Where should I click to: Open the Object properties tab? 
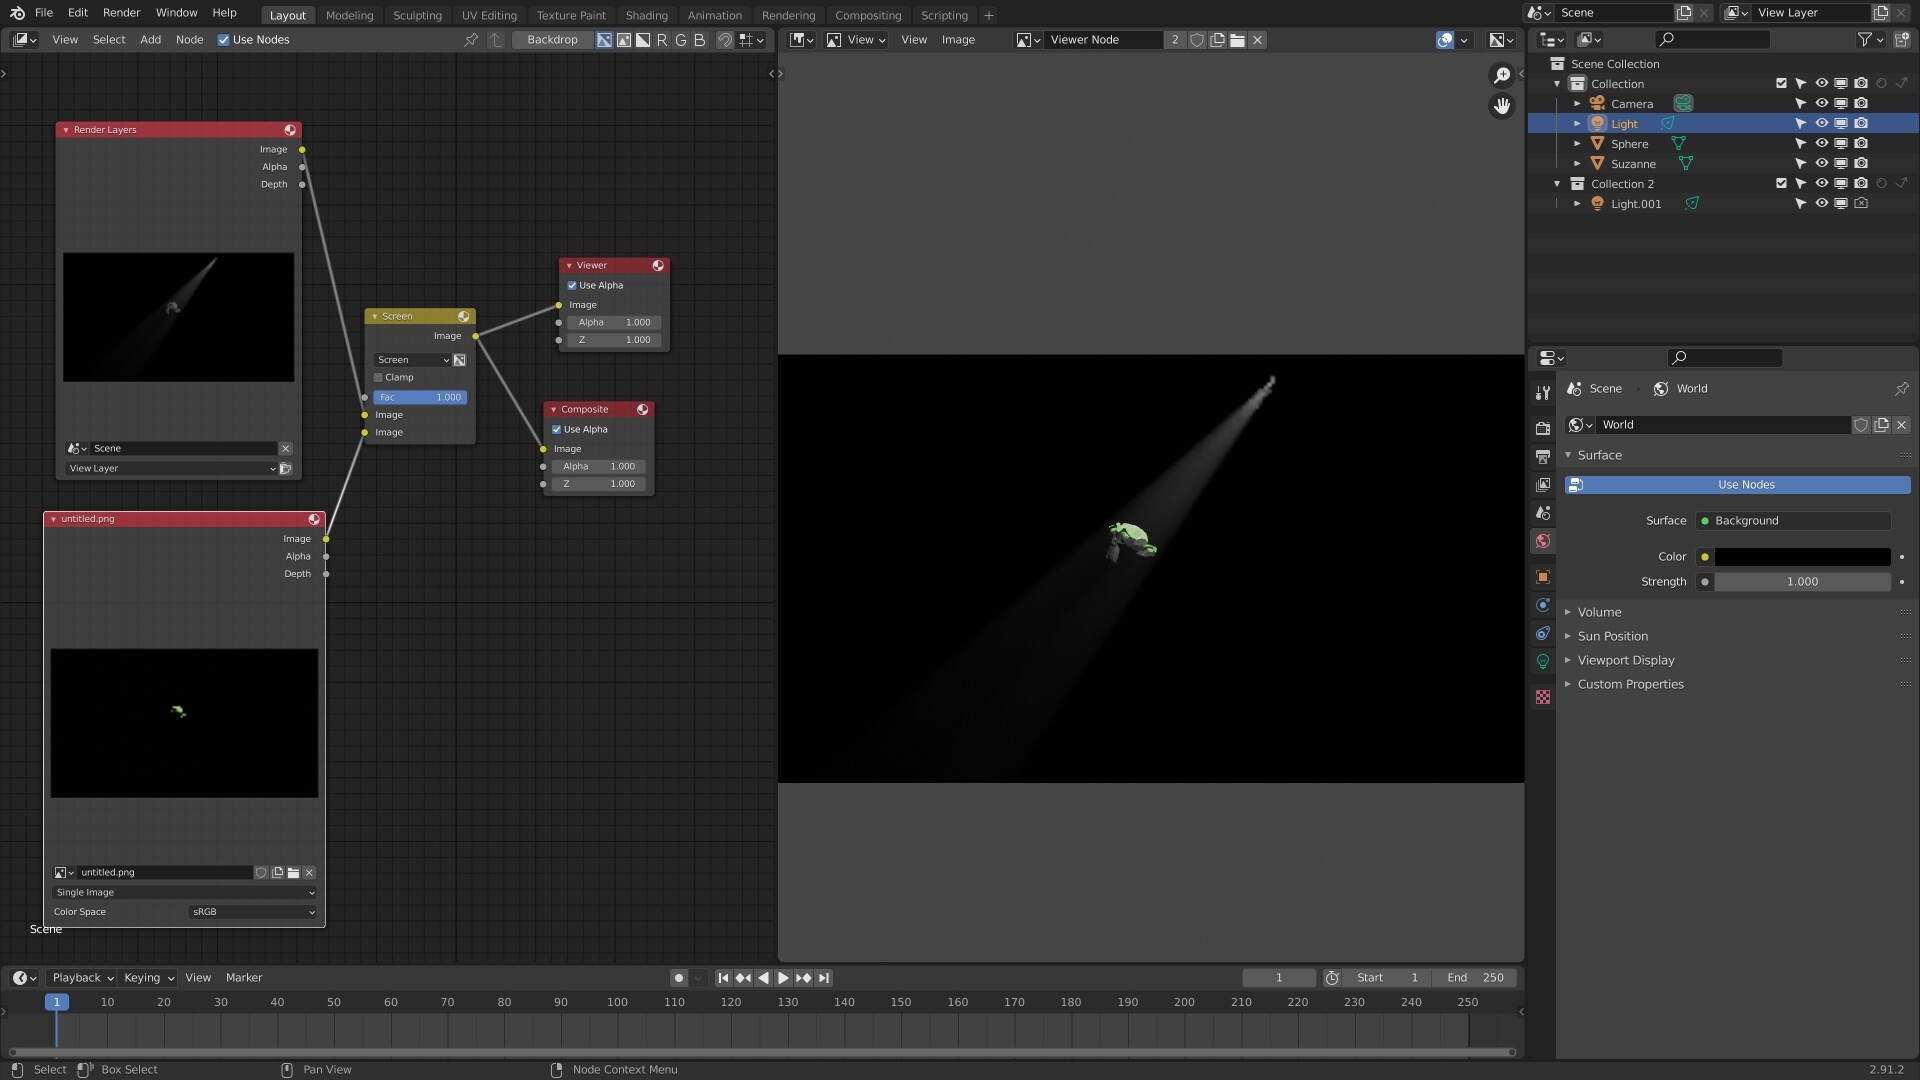pos(1543,578)
